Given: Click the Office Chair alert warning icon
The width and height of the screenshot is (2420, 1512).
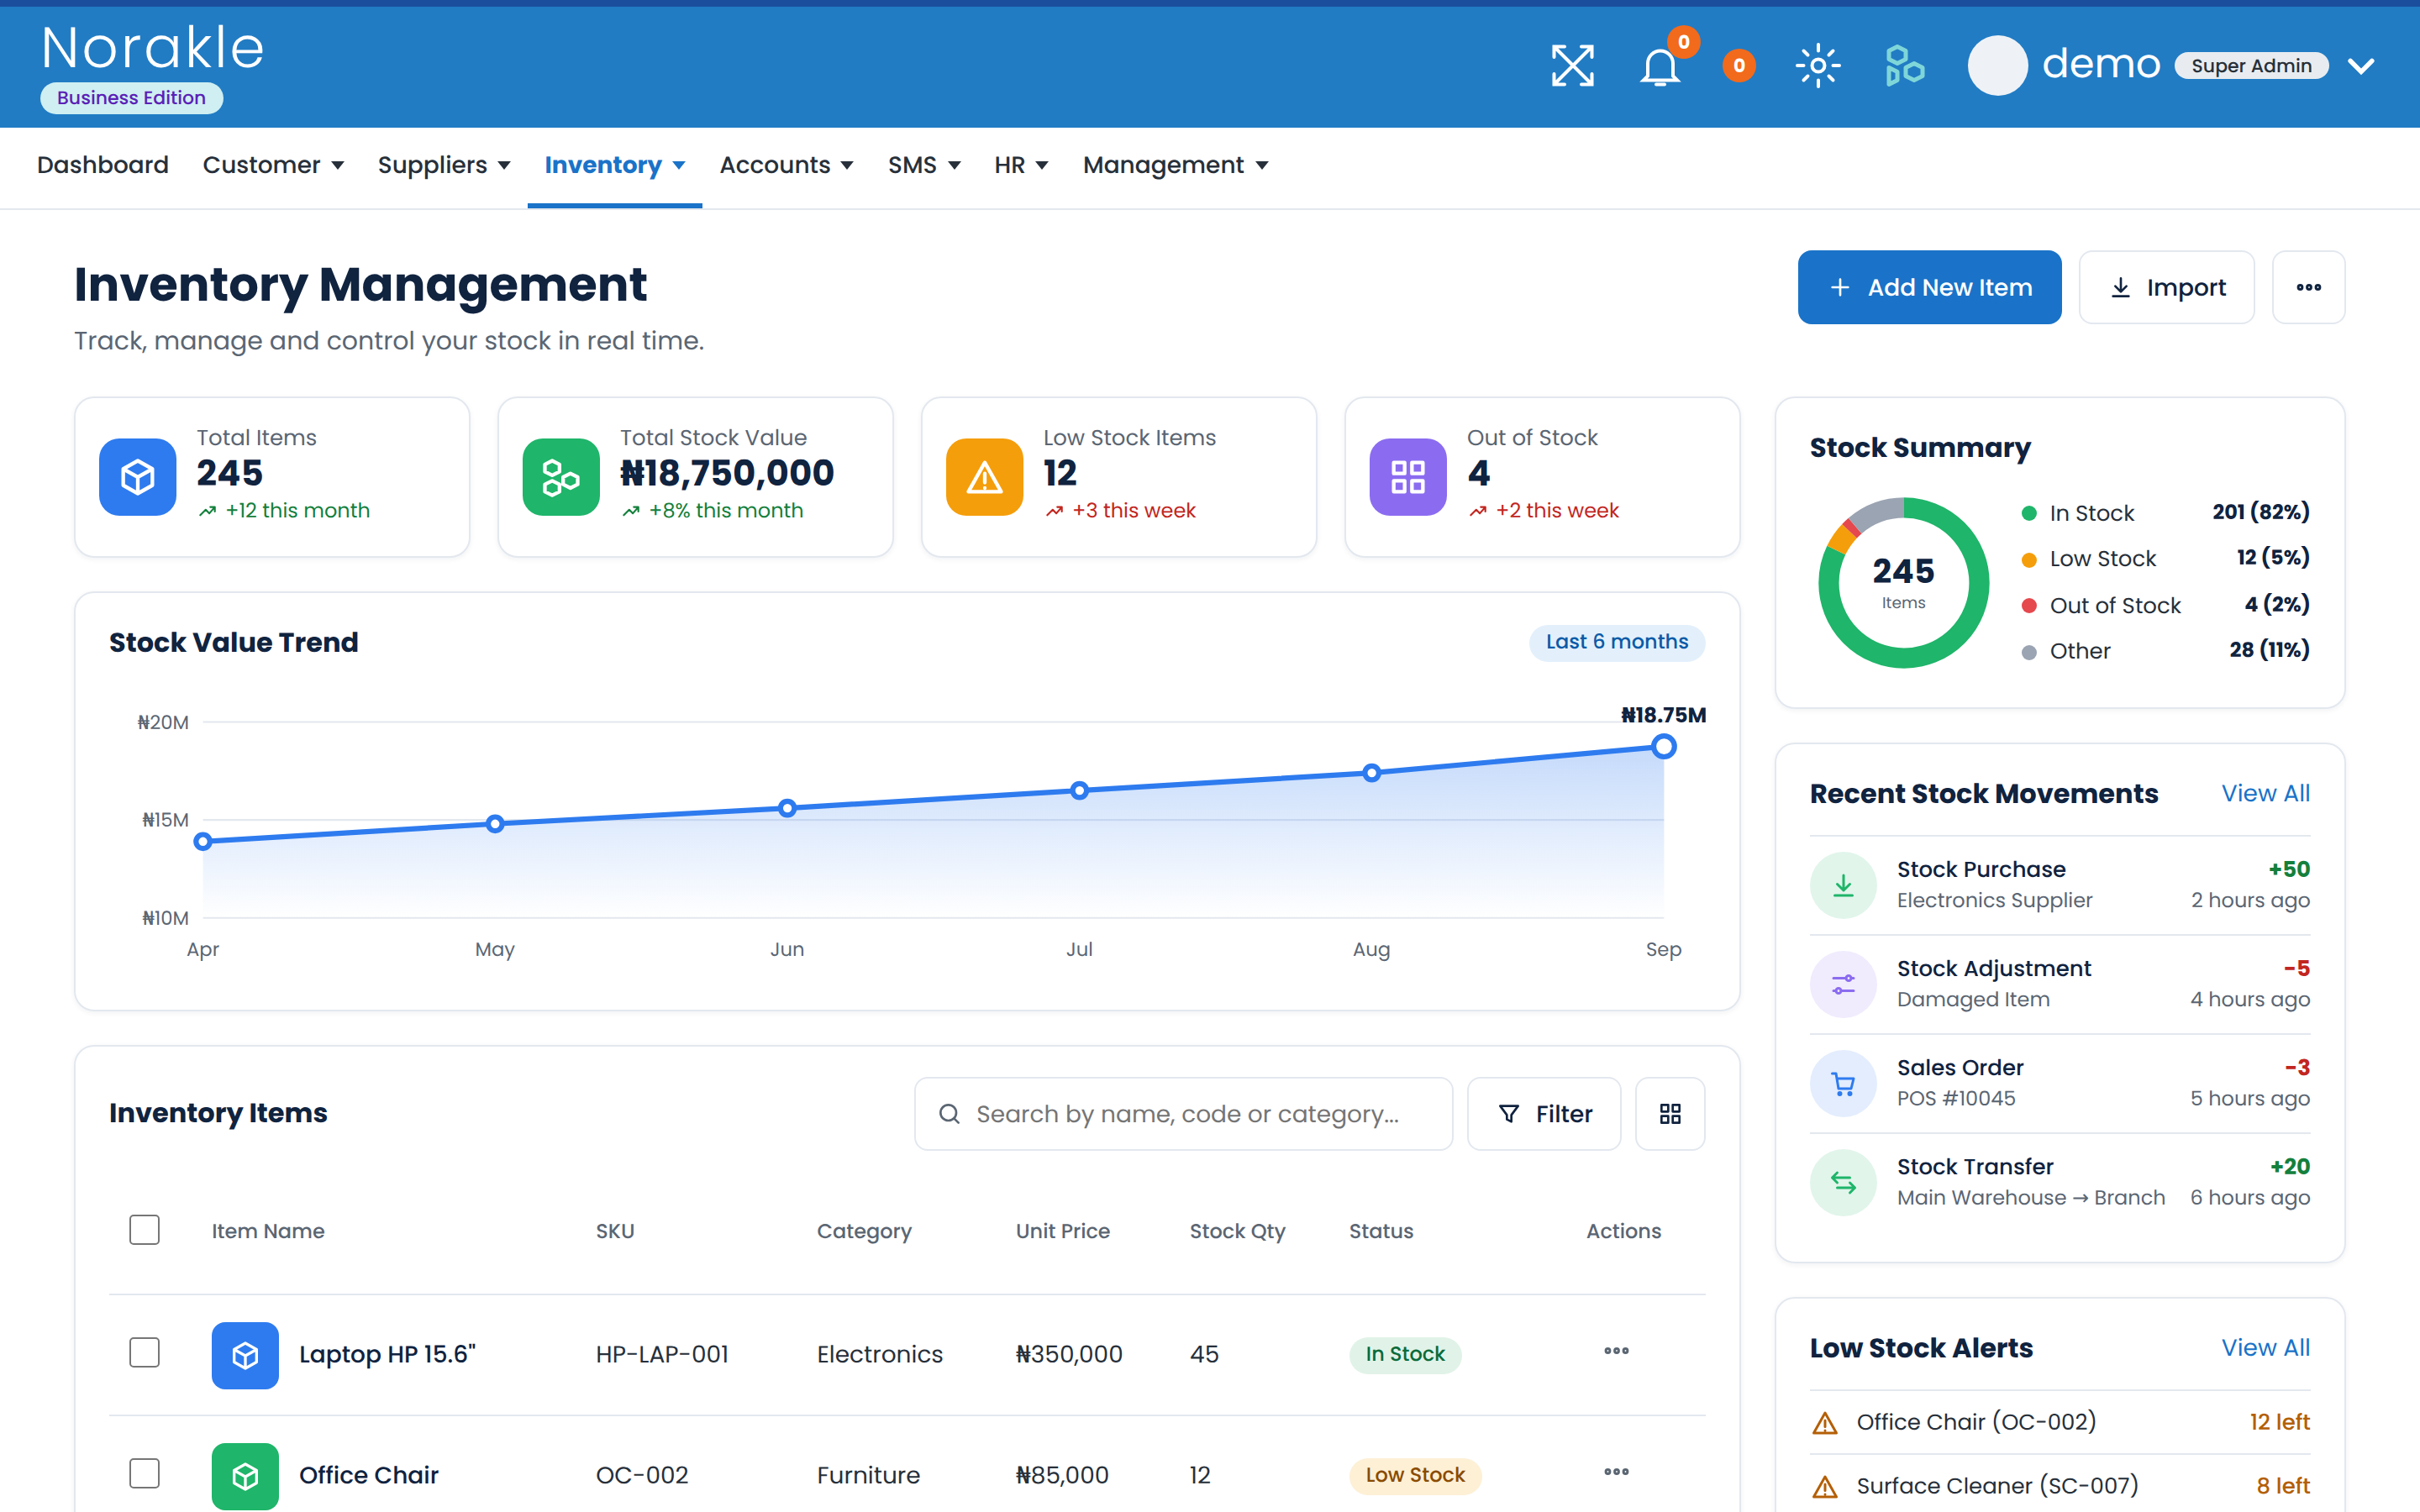Looking at the screenshot, I should 1825,1423.
